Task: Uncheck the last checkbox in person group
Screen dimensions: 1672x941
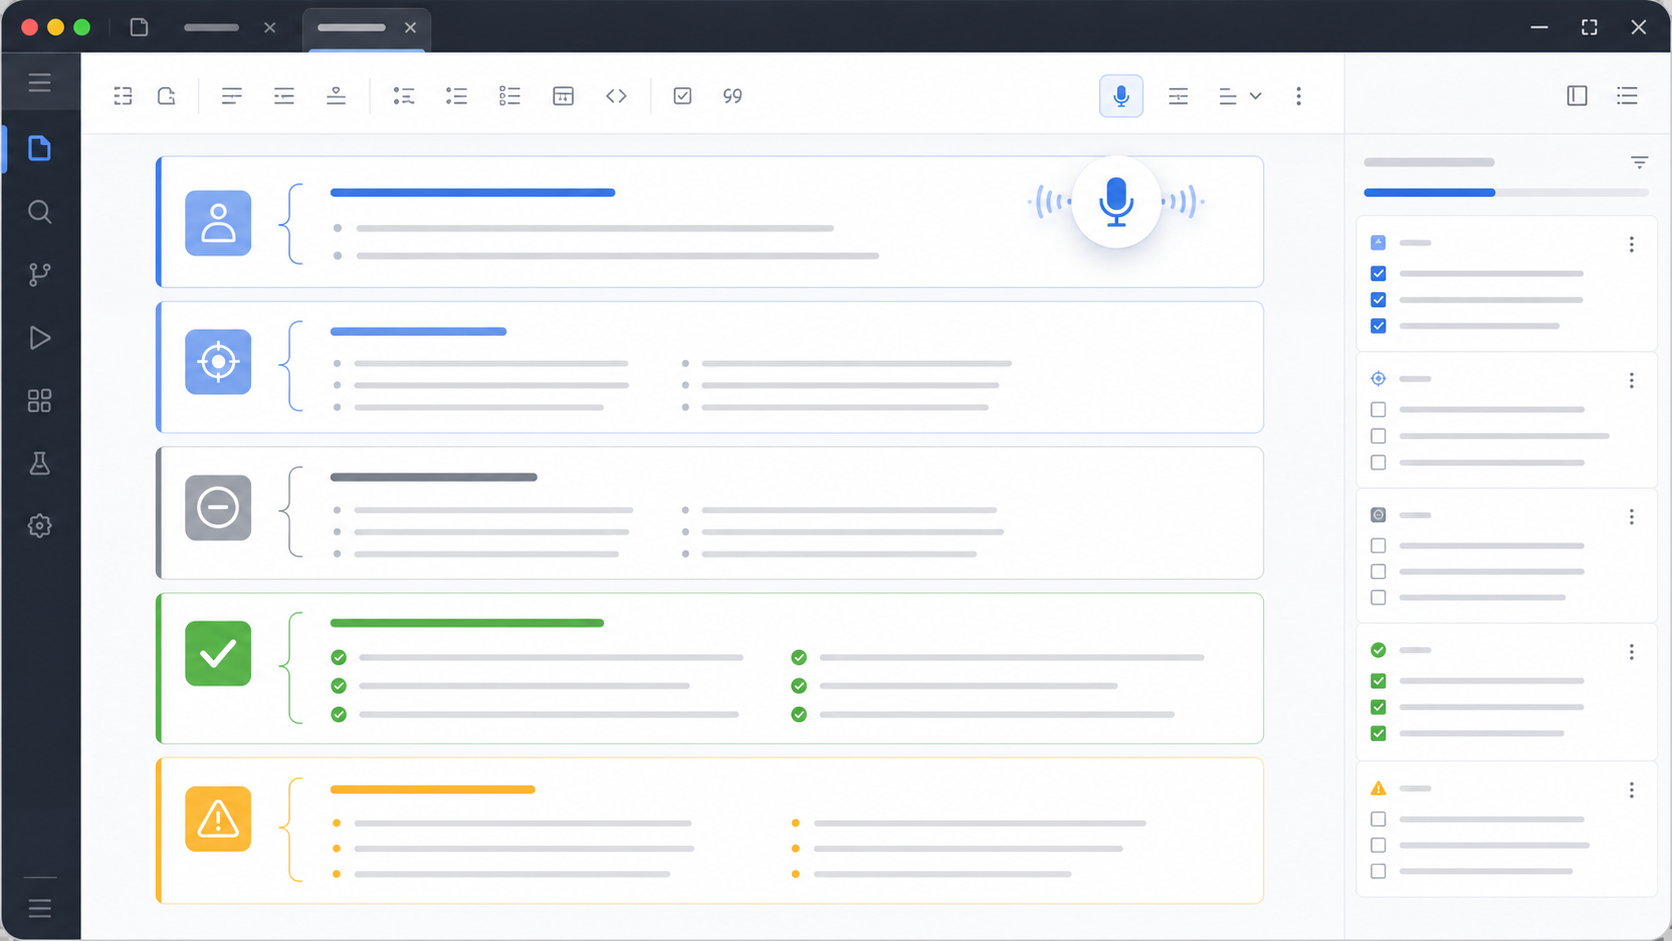Action: click(1378, 326)
